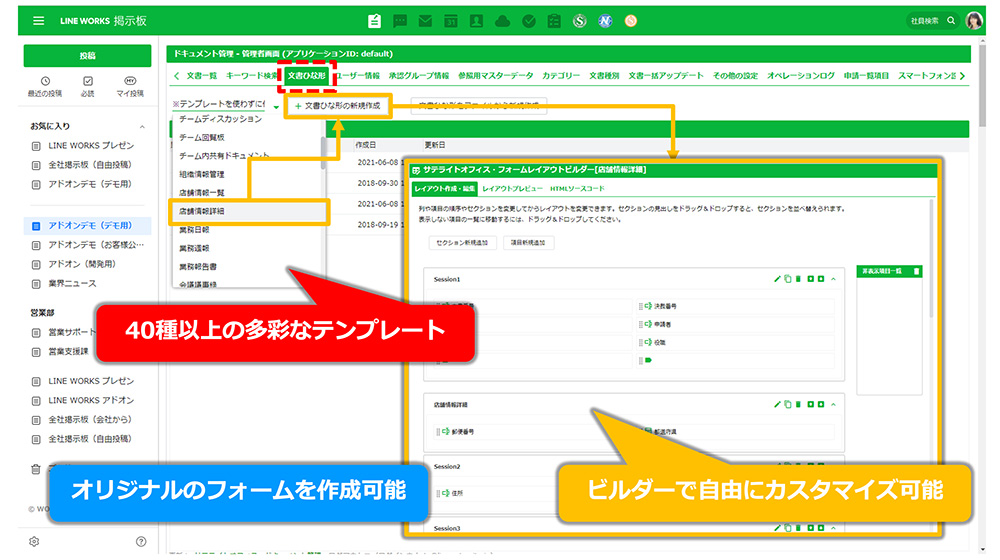This screenshot has height=560, width=1000.
Task: Open the survey clipboard icon in top bar
Action: coord(554,21)
